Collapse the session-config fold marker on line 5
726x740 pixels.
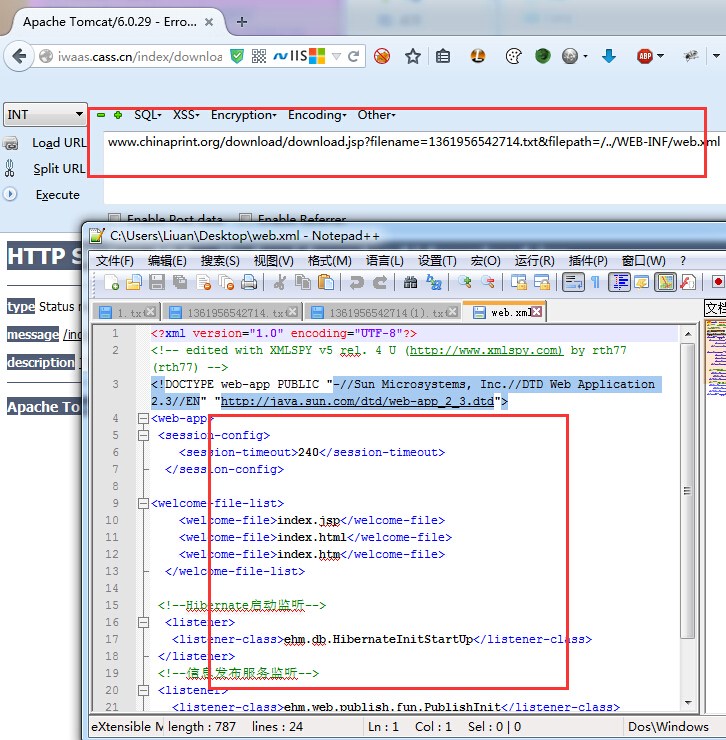144,435
